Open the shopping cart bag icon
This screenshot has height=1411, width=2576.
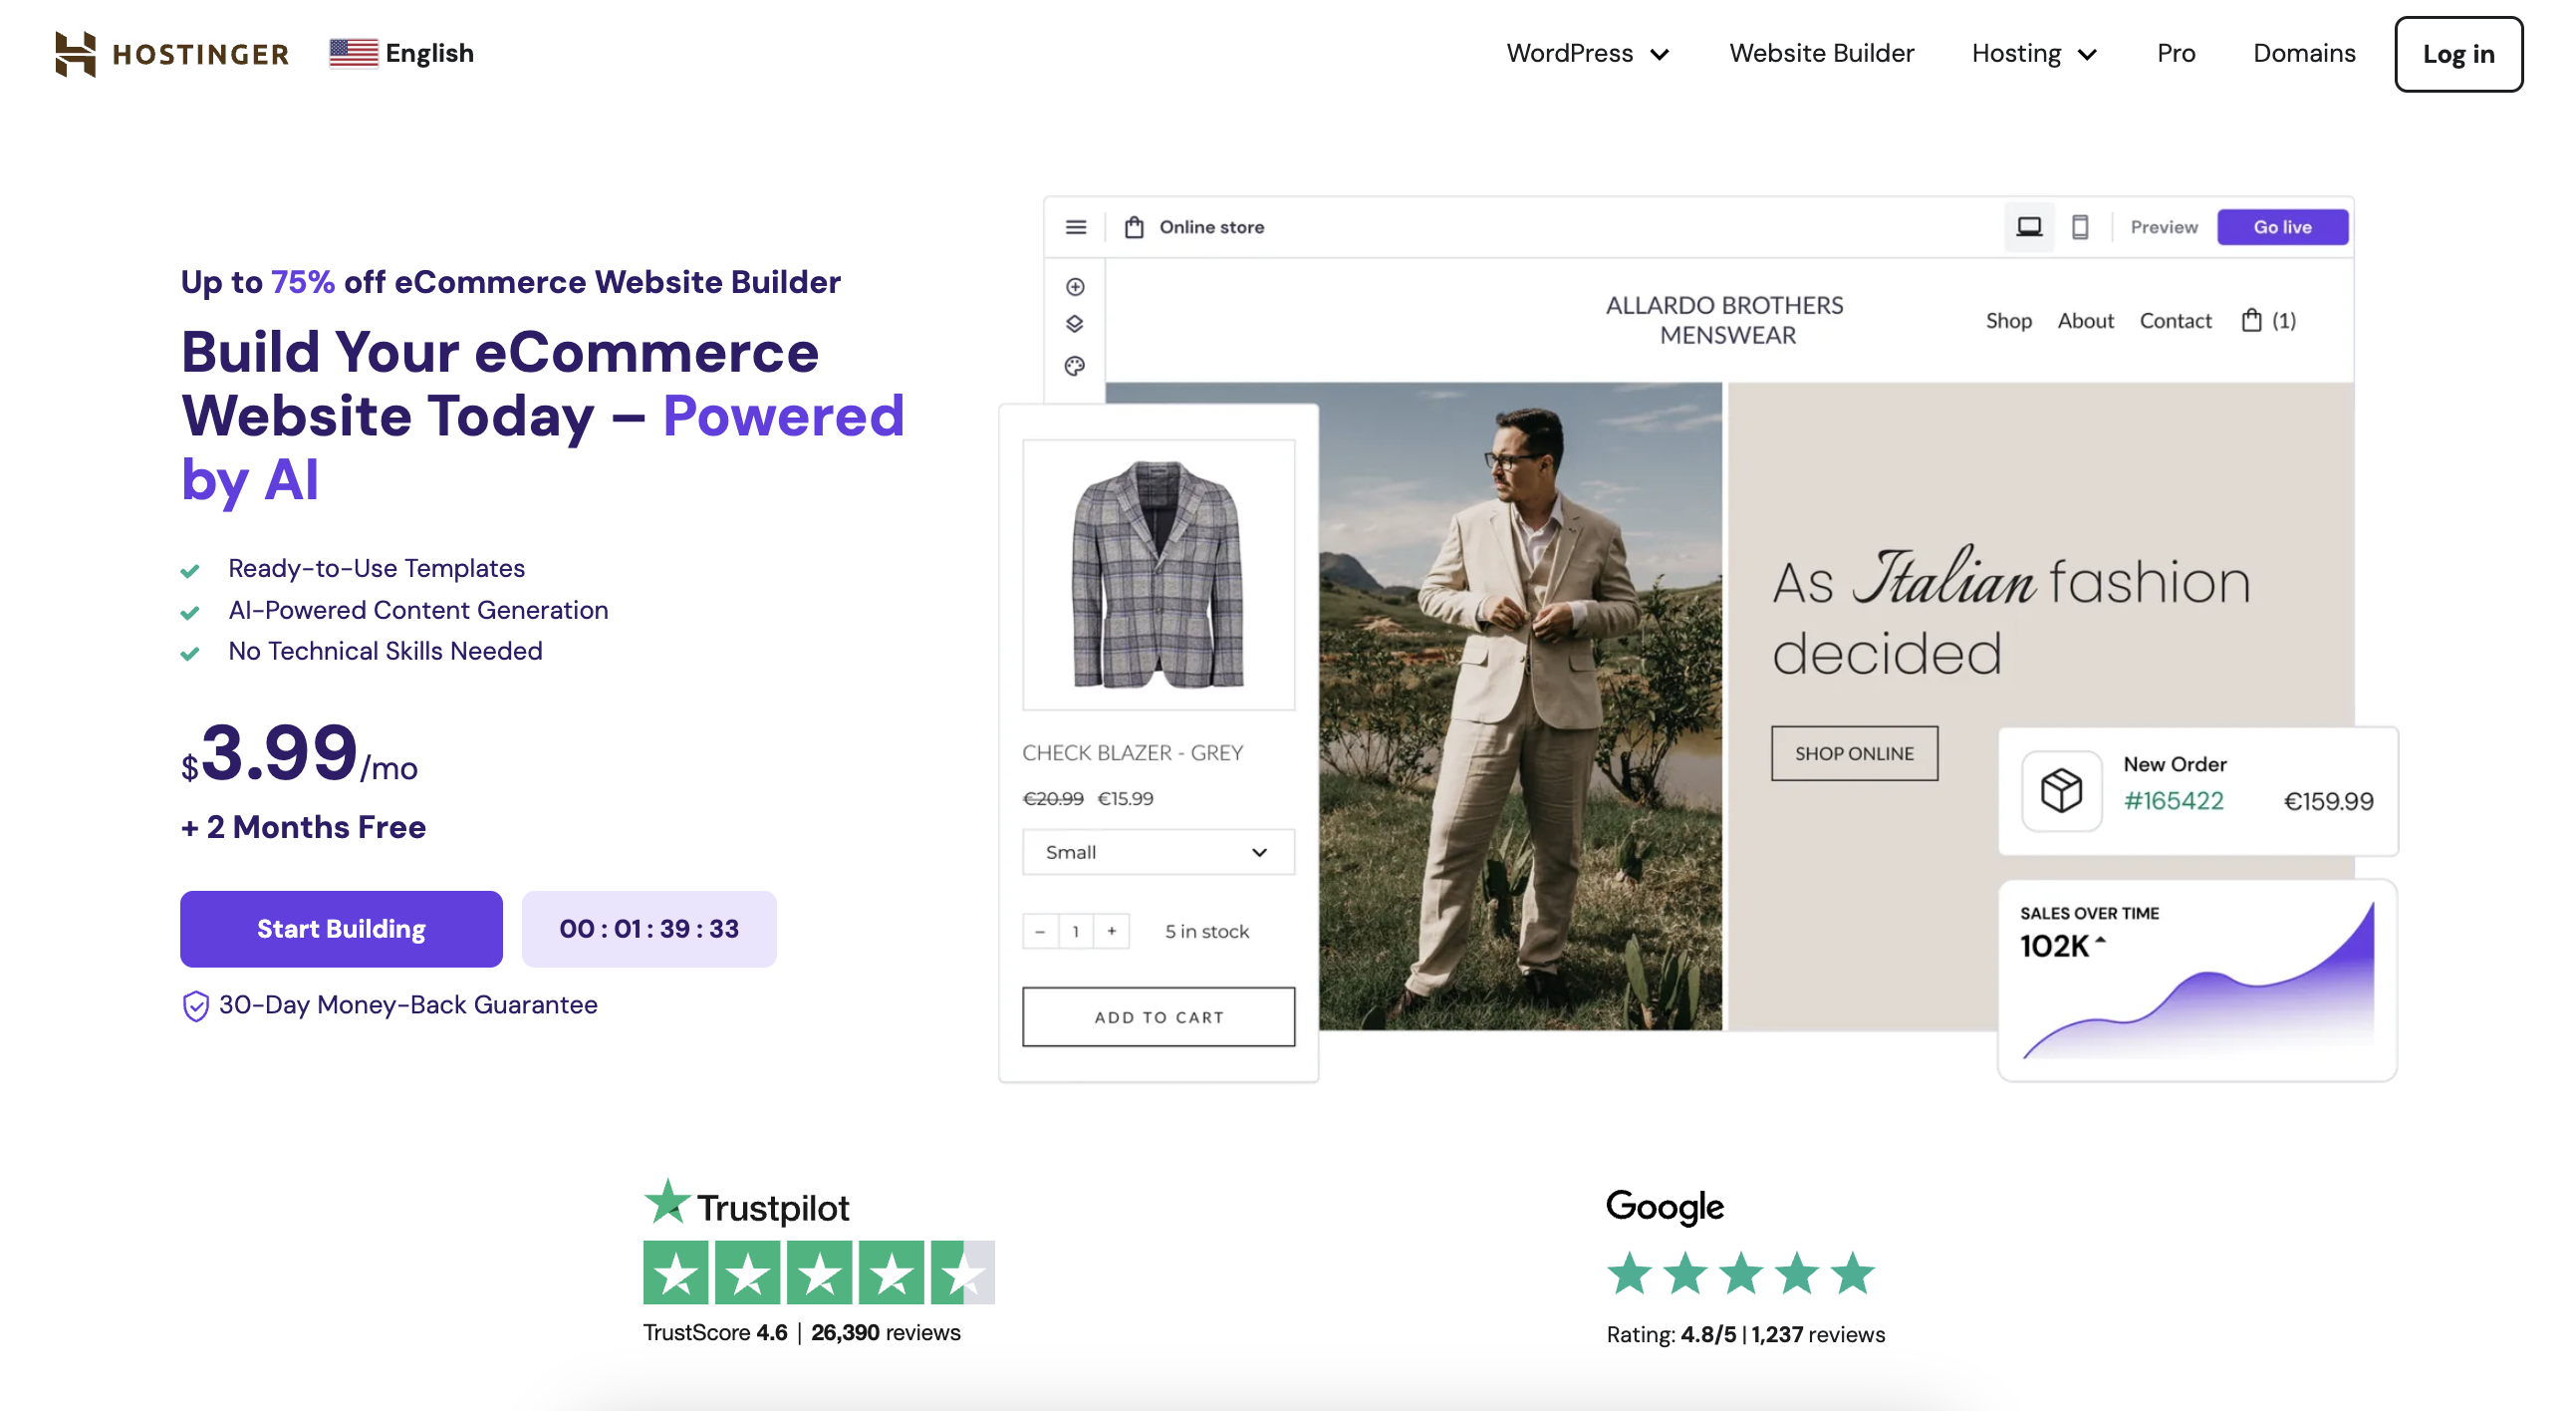coord(2251,320)
